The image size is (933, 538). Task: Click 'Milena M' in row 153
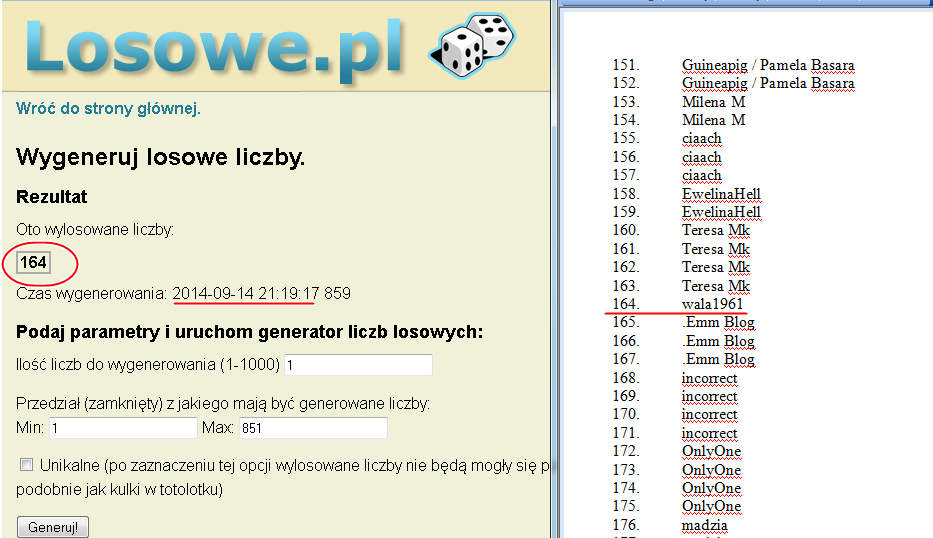coord(713,102)
